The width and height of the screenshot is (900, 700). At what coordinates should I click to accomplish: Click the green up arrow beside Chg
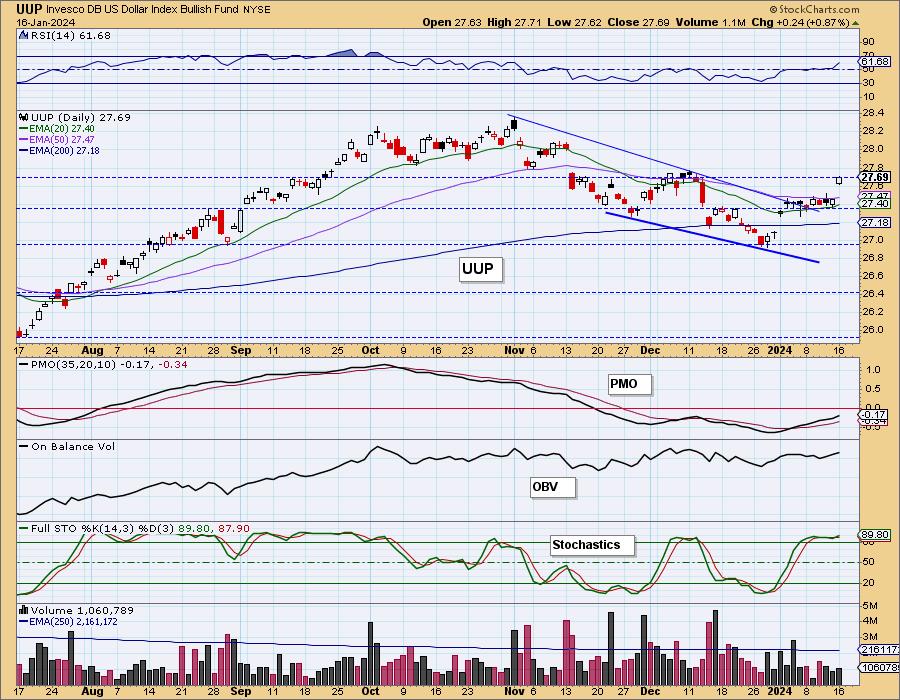tap(855, 23)
